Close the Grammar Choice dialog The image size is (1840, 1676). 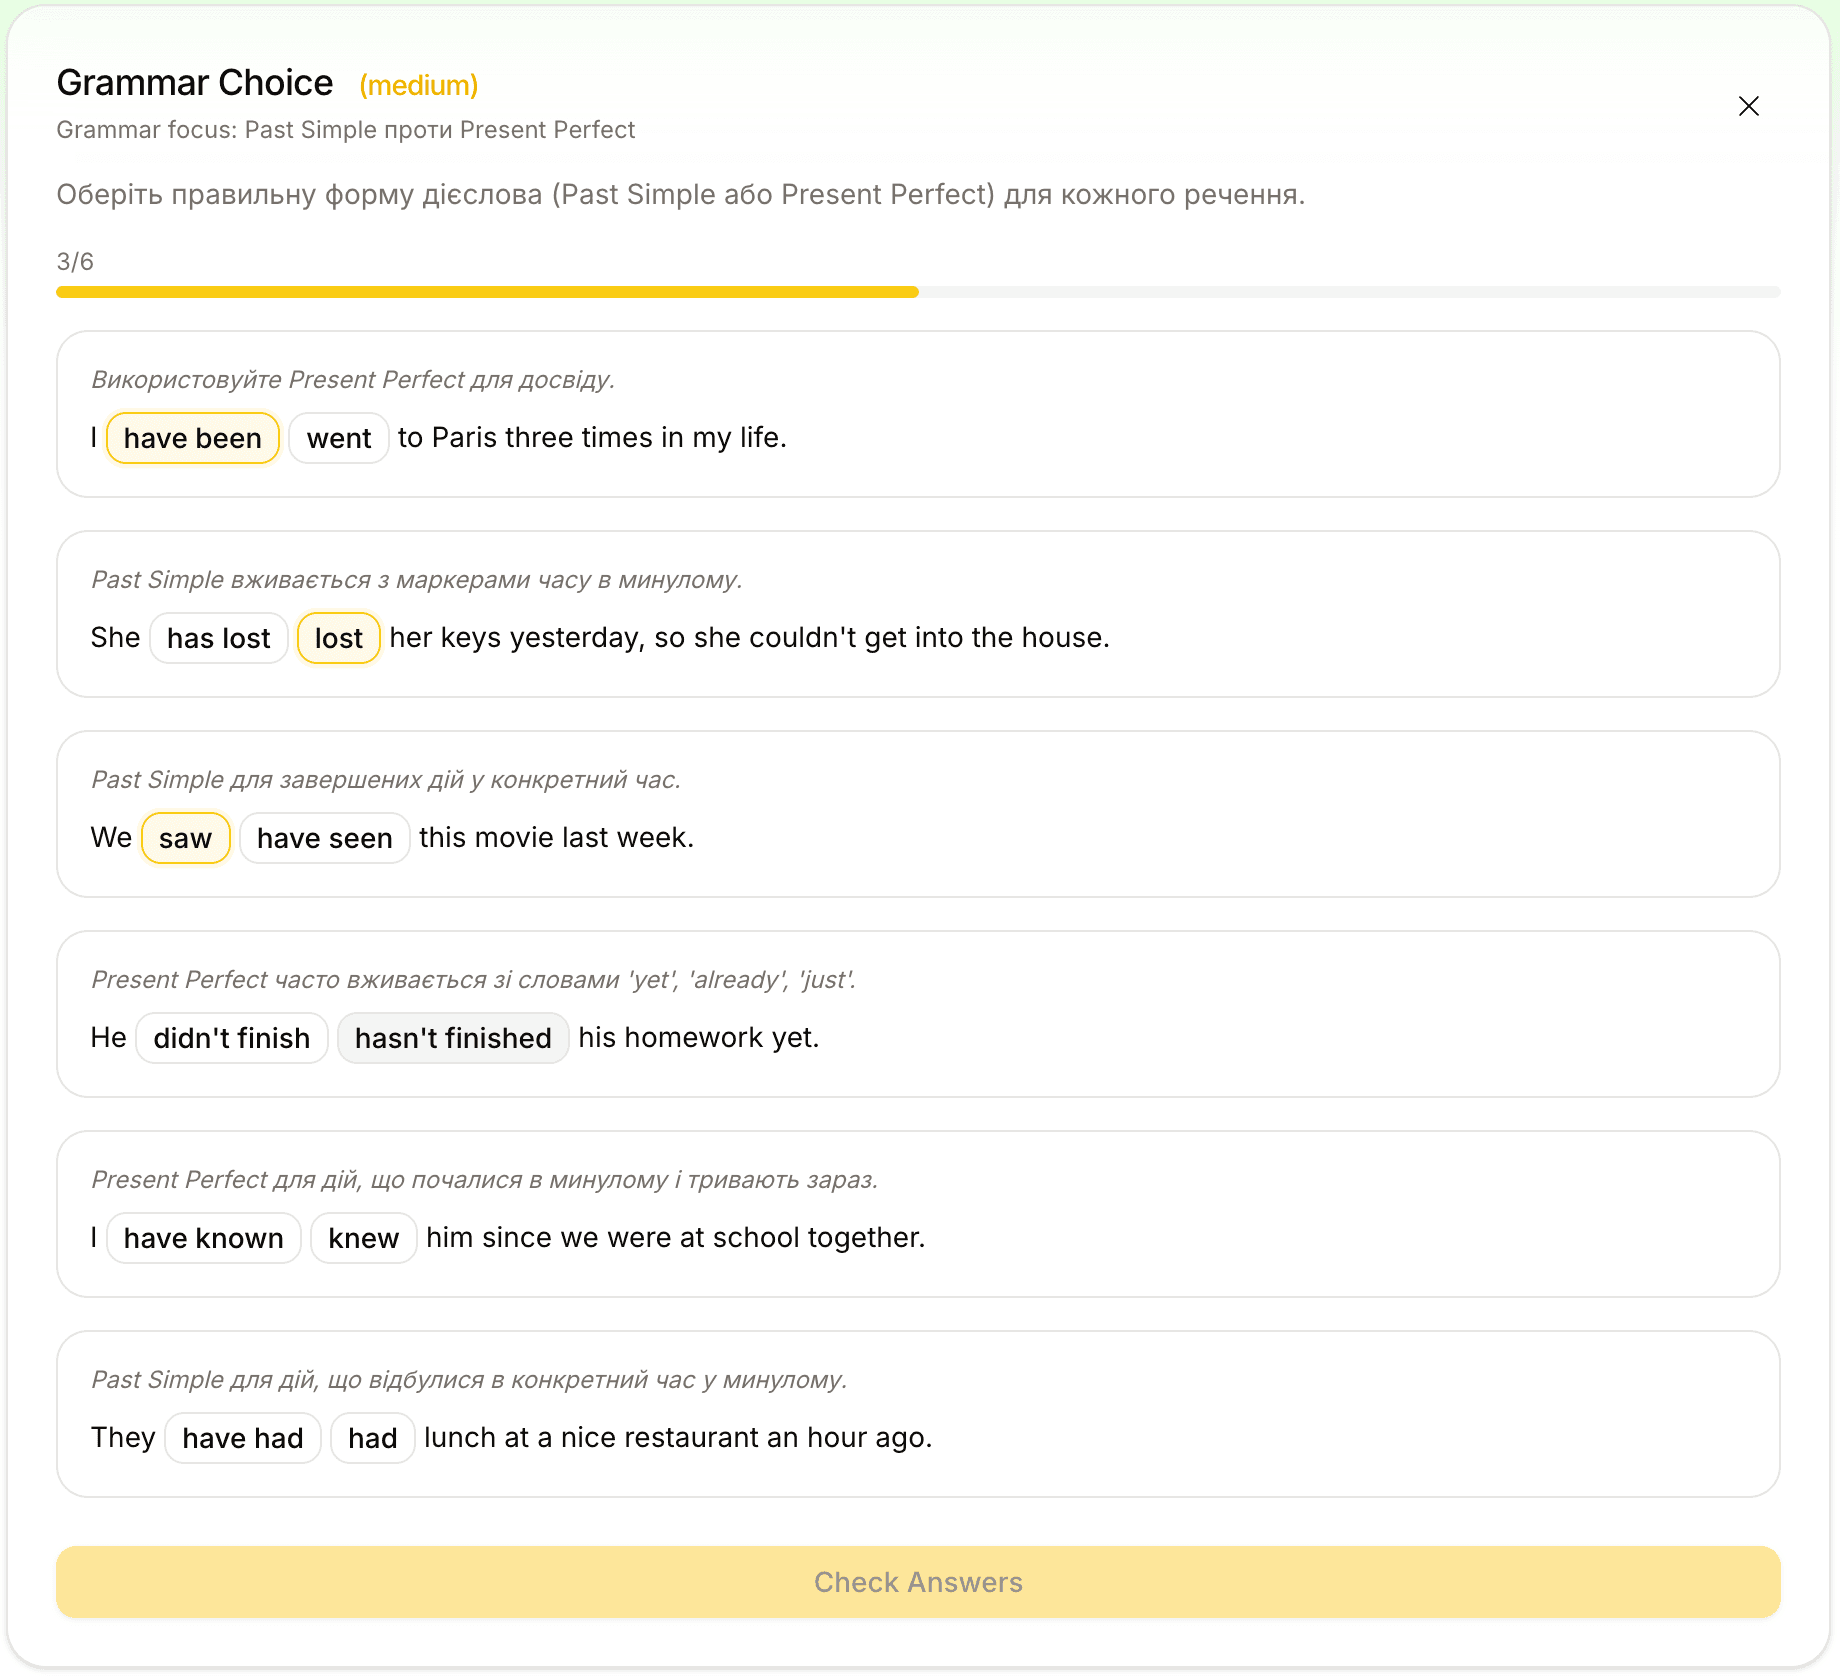pos(1748,106)
